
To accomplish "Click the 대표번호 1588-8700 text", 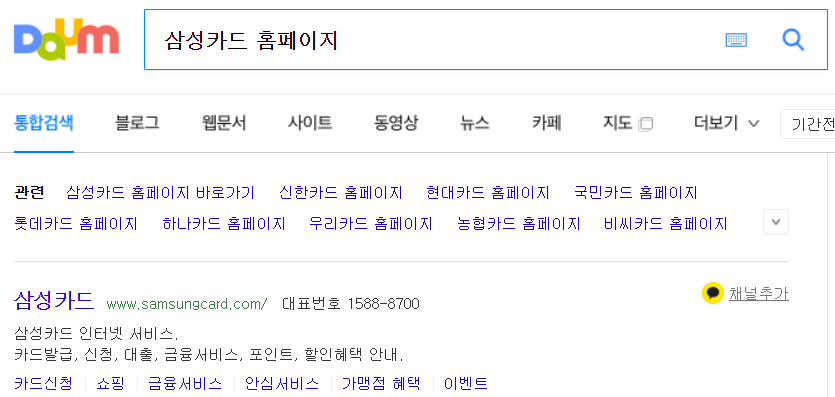I will (351, 304).
